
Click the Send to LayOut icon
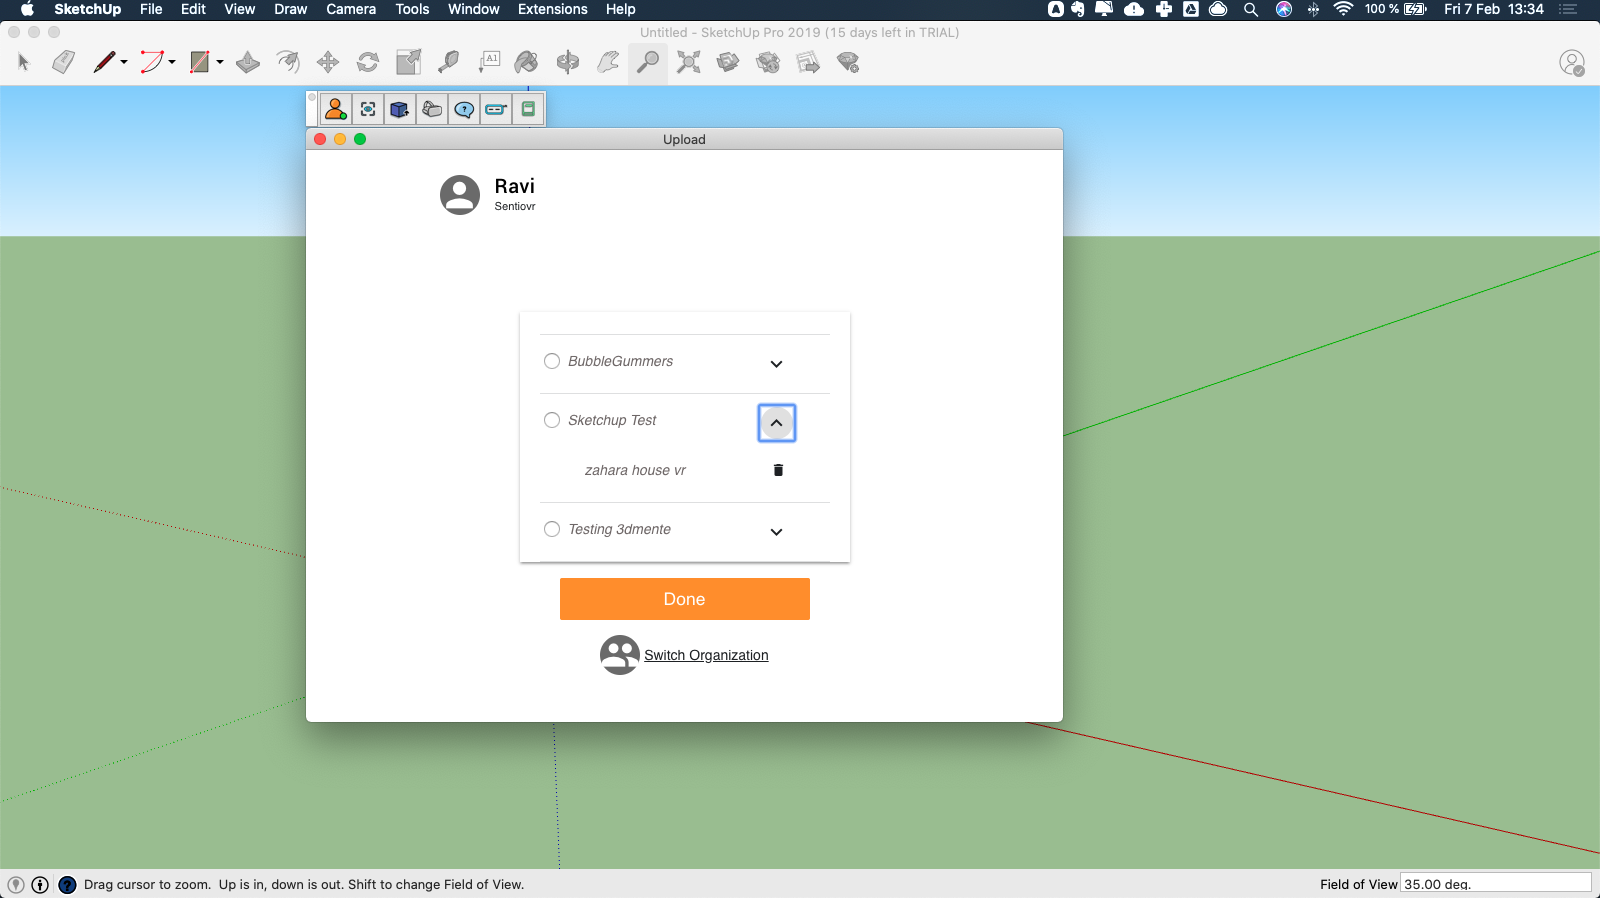pos(808,62)
